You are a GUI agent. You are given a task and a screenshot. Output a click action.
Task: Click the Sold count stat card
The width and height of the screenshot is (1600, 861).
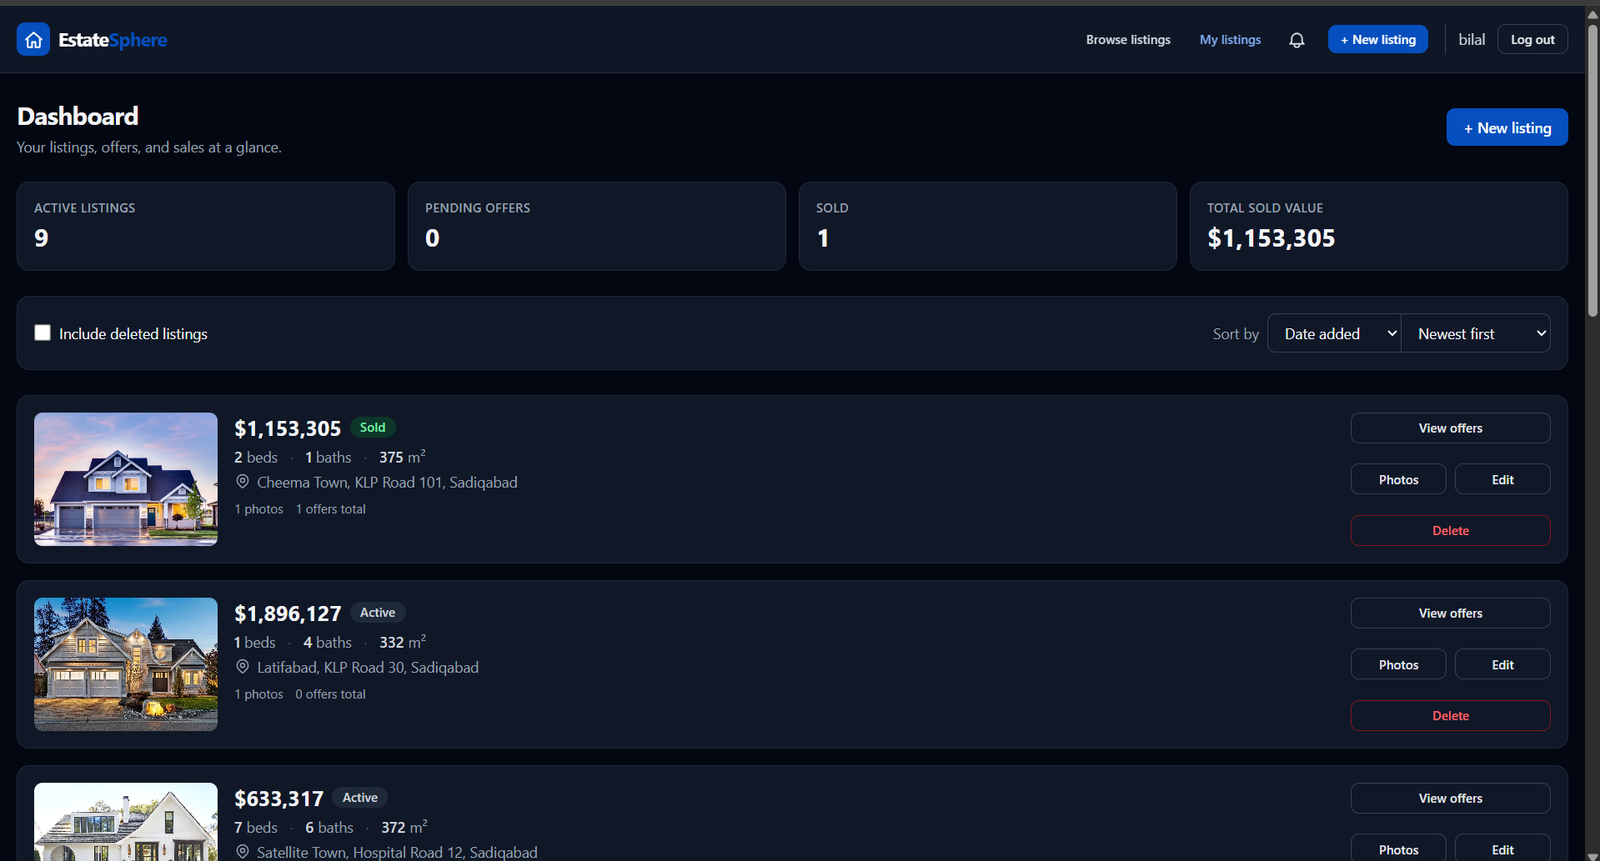pyautogui.click(x=988, y=226)
